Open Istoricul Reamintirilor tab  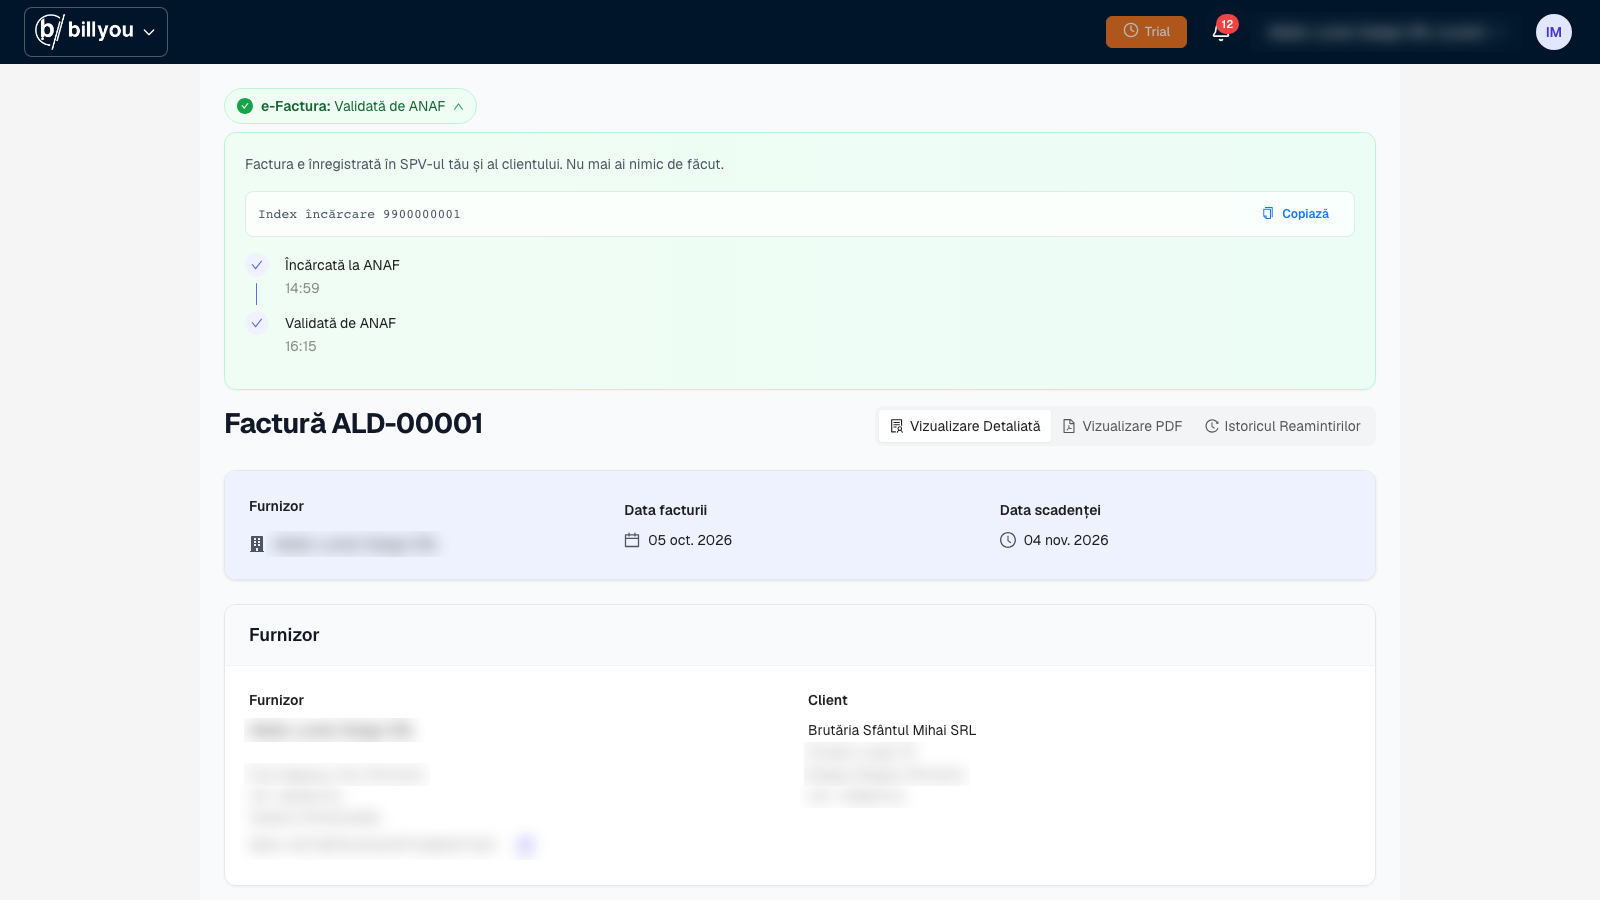pos(1282,426)
